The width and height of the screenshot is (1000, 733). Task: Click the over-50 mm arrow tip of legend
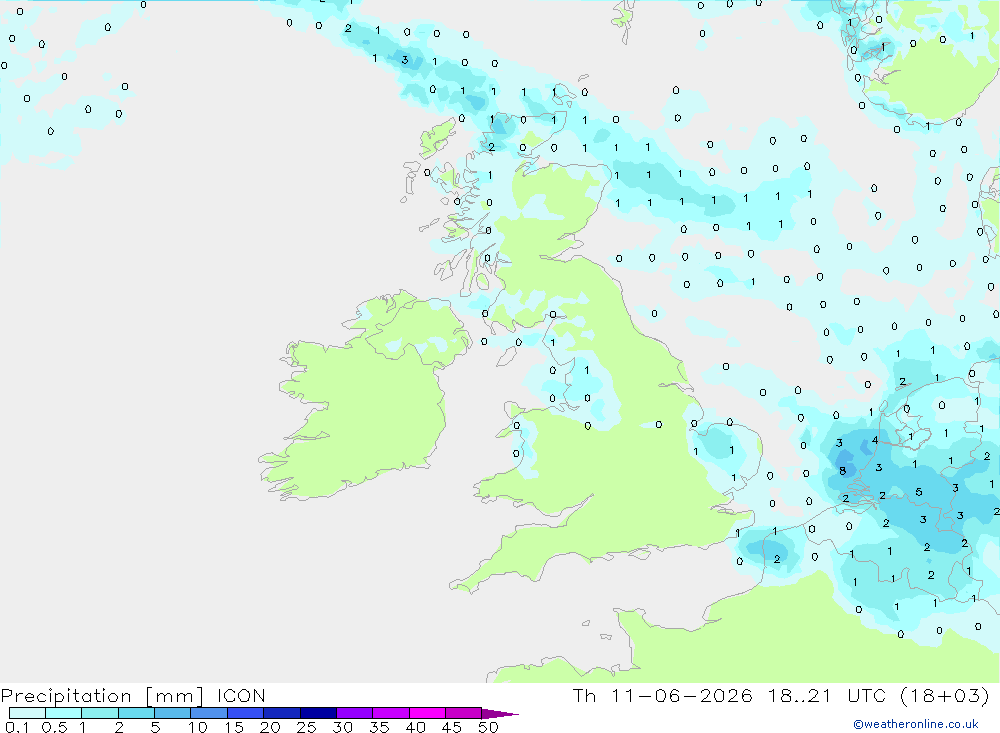499,713
